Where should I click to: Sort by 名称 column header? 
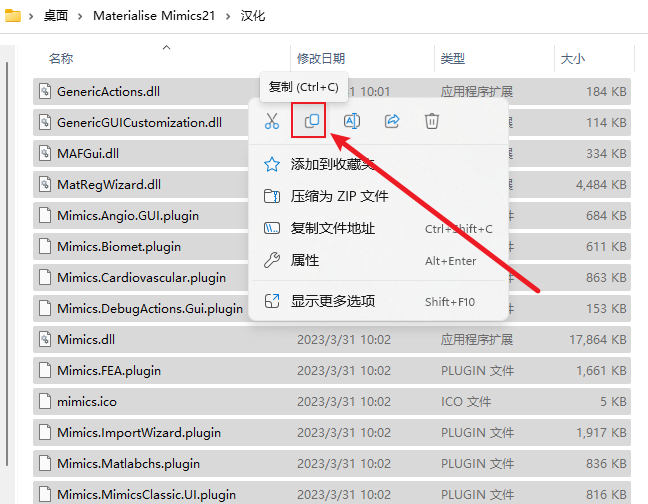tap(61, 59)
